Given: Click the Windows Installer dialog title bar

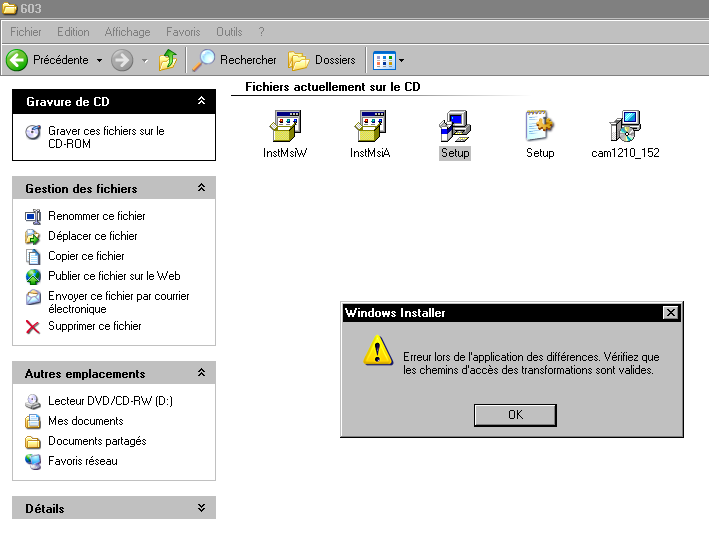Looking at the screenshot, I should pyautogui.click(x=512, y=313).
